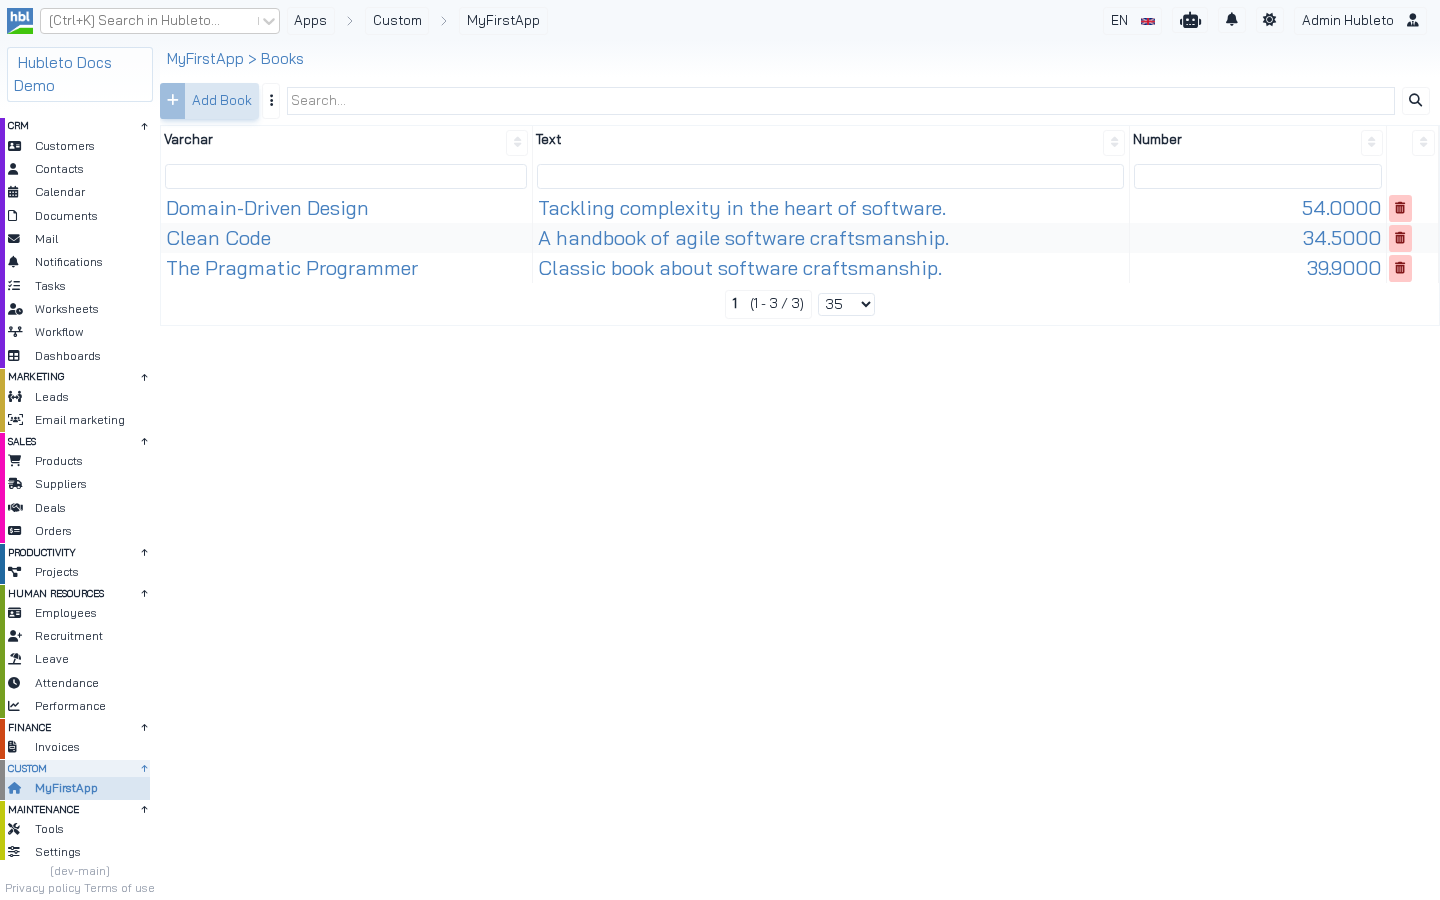Open the page size dropdown showing 35
Viewport: 1440px width, 900px height.
[x=846, y=304]
